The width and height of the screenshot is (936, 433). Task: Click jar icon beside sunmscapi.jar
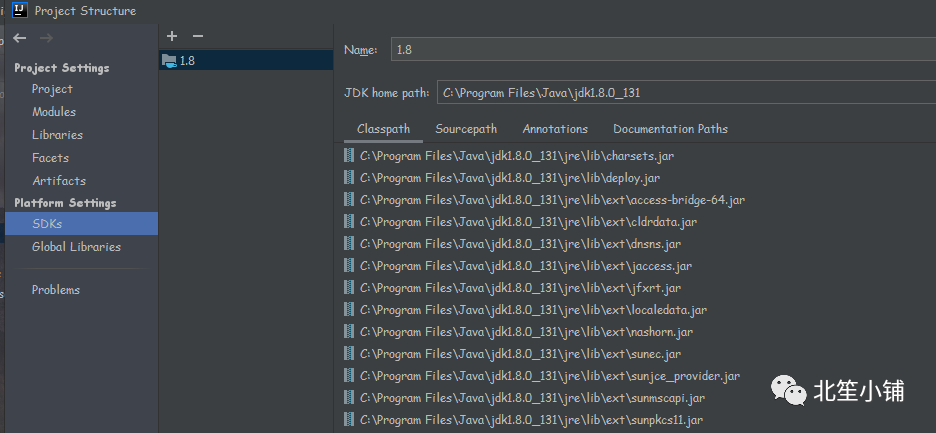(349, 398)
